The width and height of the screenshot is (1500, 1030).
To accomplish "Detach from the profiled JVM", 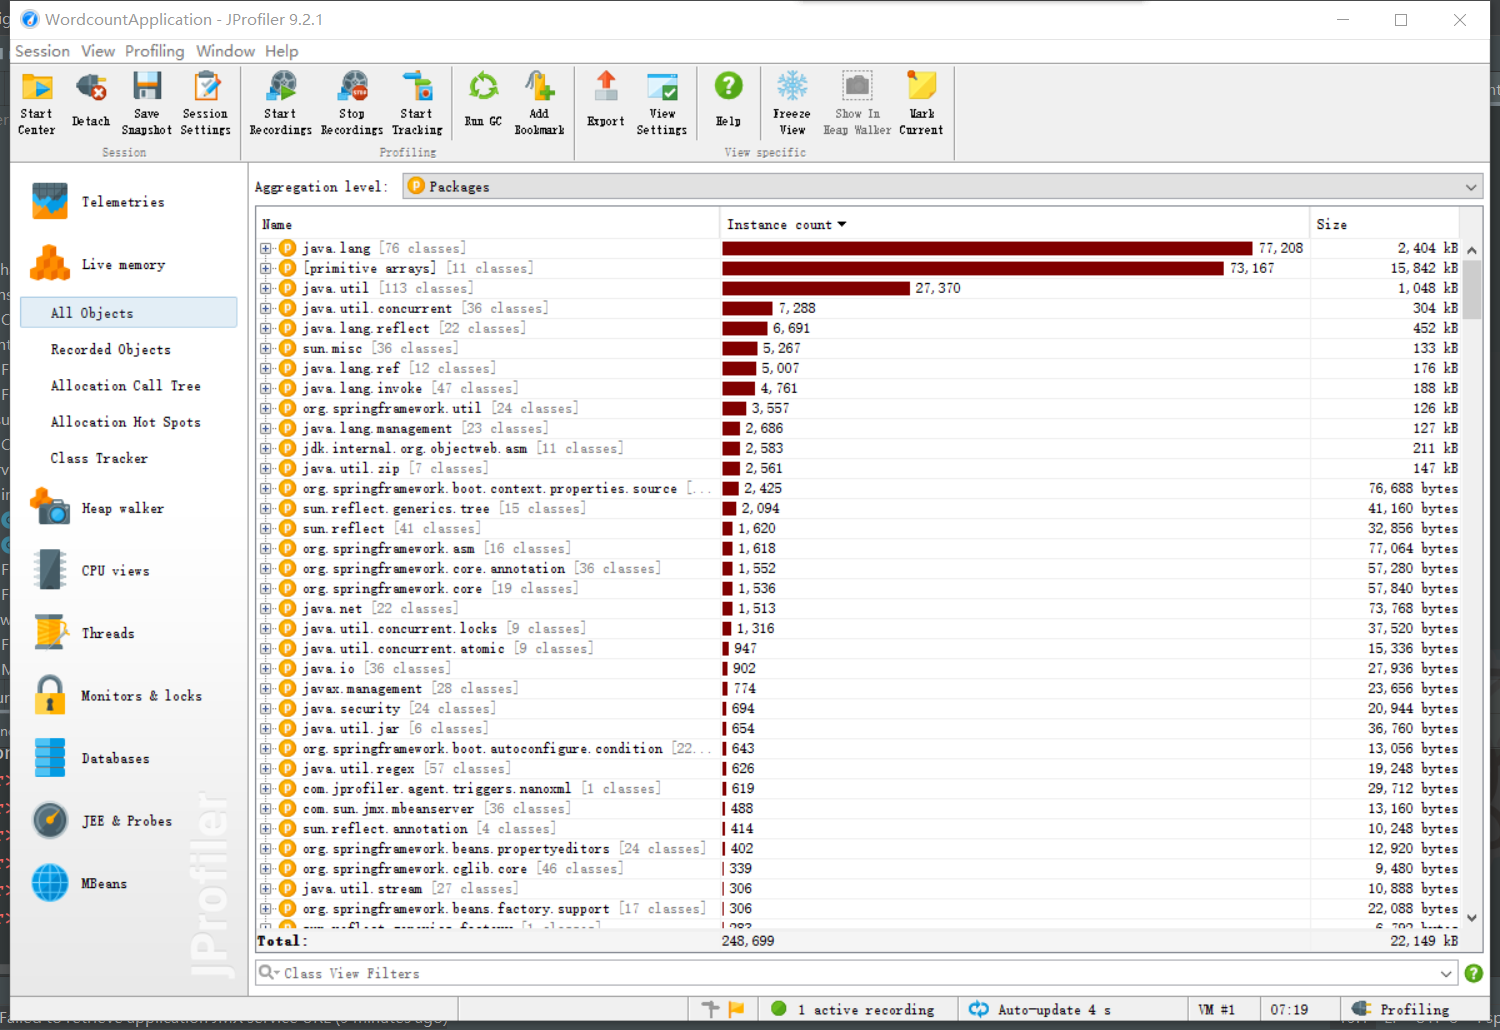I will 91,103.
